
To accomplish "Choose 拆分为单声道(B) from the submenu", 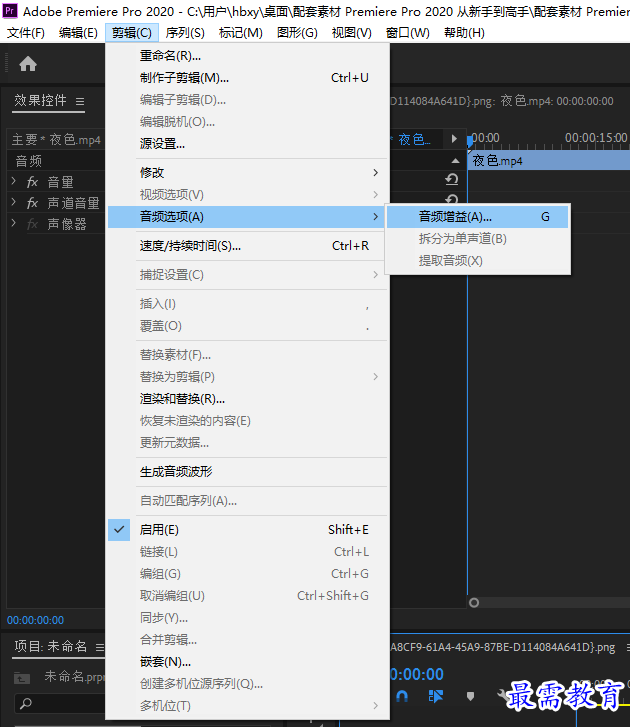I will [x=477, y=239].
